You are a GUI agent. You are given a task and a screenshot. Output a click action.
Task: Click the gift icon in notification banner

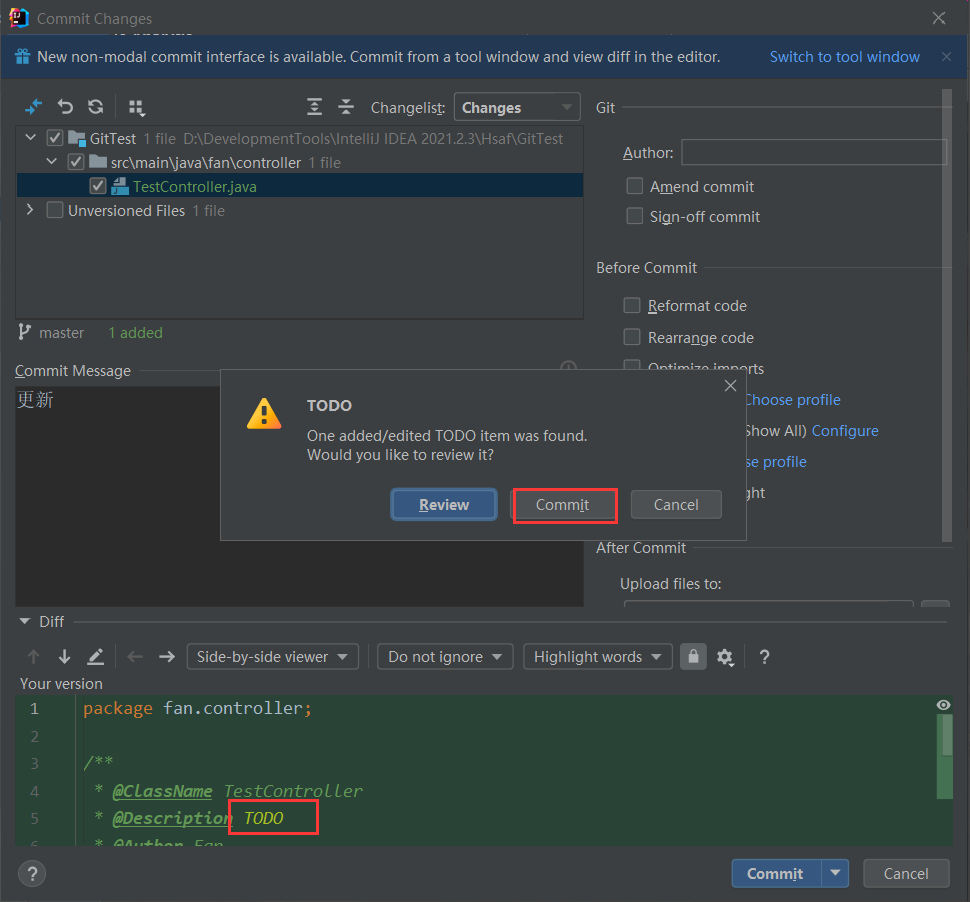tap(22, 56)
